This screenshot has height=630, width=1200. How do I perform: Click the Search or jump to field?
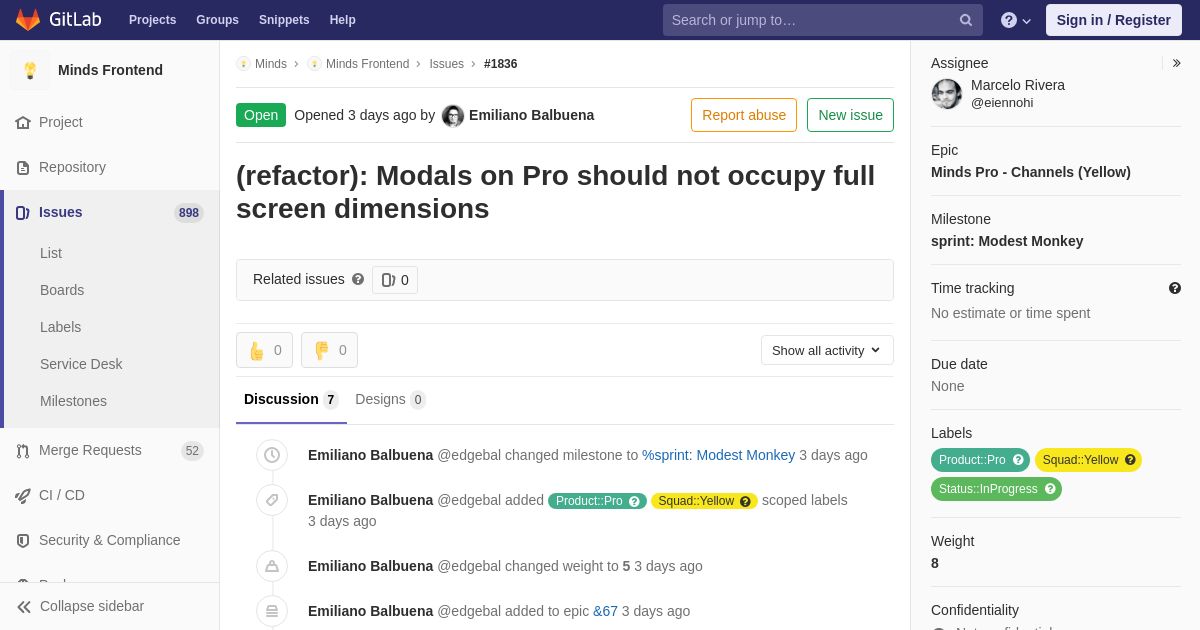coord(822,20)
